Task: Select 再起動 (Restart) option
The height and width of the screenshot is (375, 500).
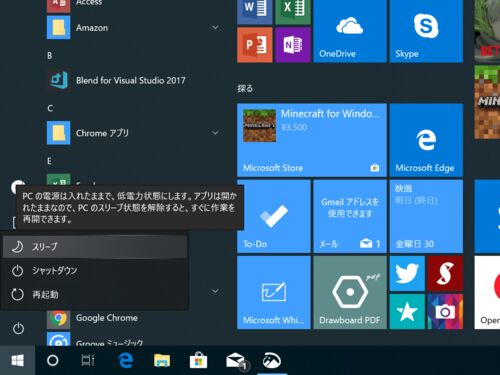Action: pos(95,294)
